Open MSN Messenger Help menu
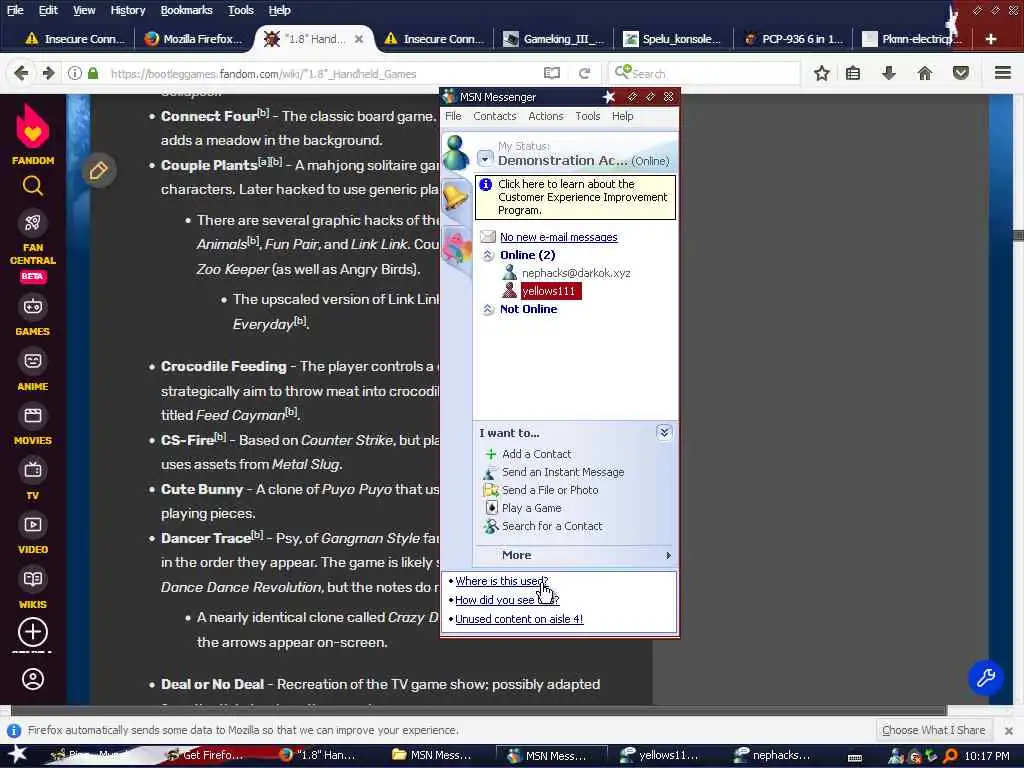Screen dimensions: 1024x768 click(622, 116)
